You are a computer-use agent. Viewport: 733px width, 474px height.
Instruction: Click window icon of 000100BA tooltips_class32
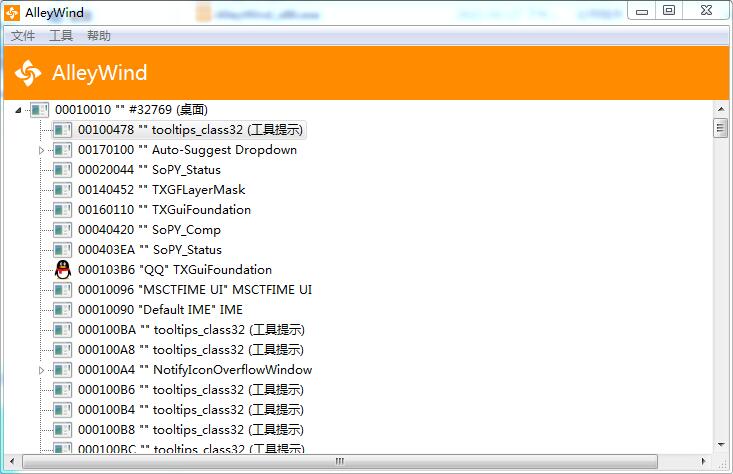[62, 330]
